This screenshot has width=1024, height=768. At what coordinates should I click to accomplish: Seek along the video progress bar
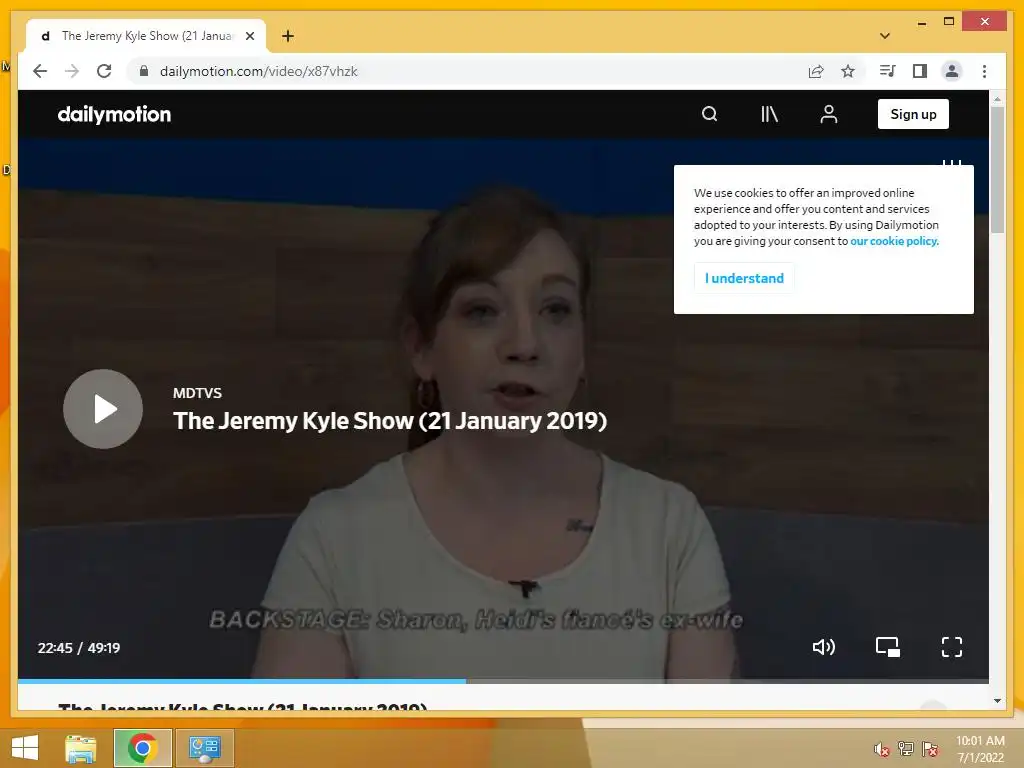point(503,681)
